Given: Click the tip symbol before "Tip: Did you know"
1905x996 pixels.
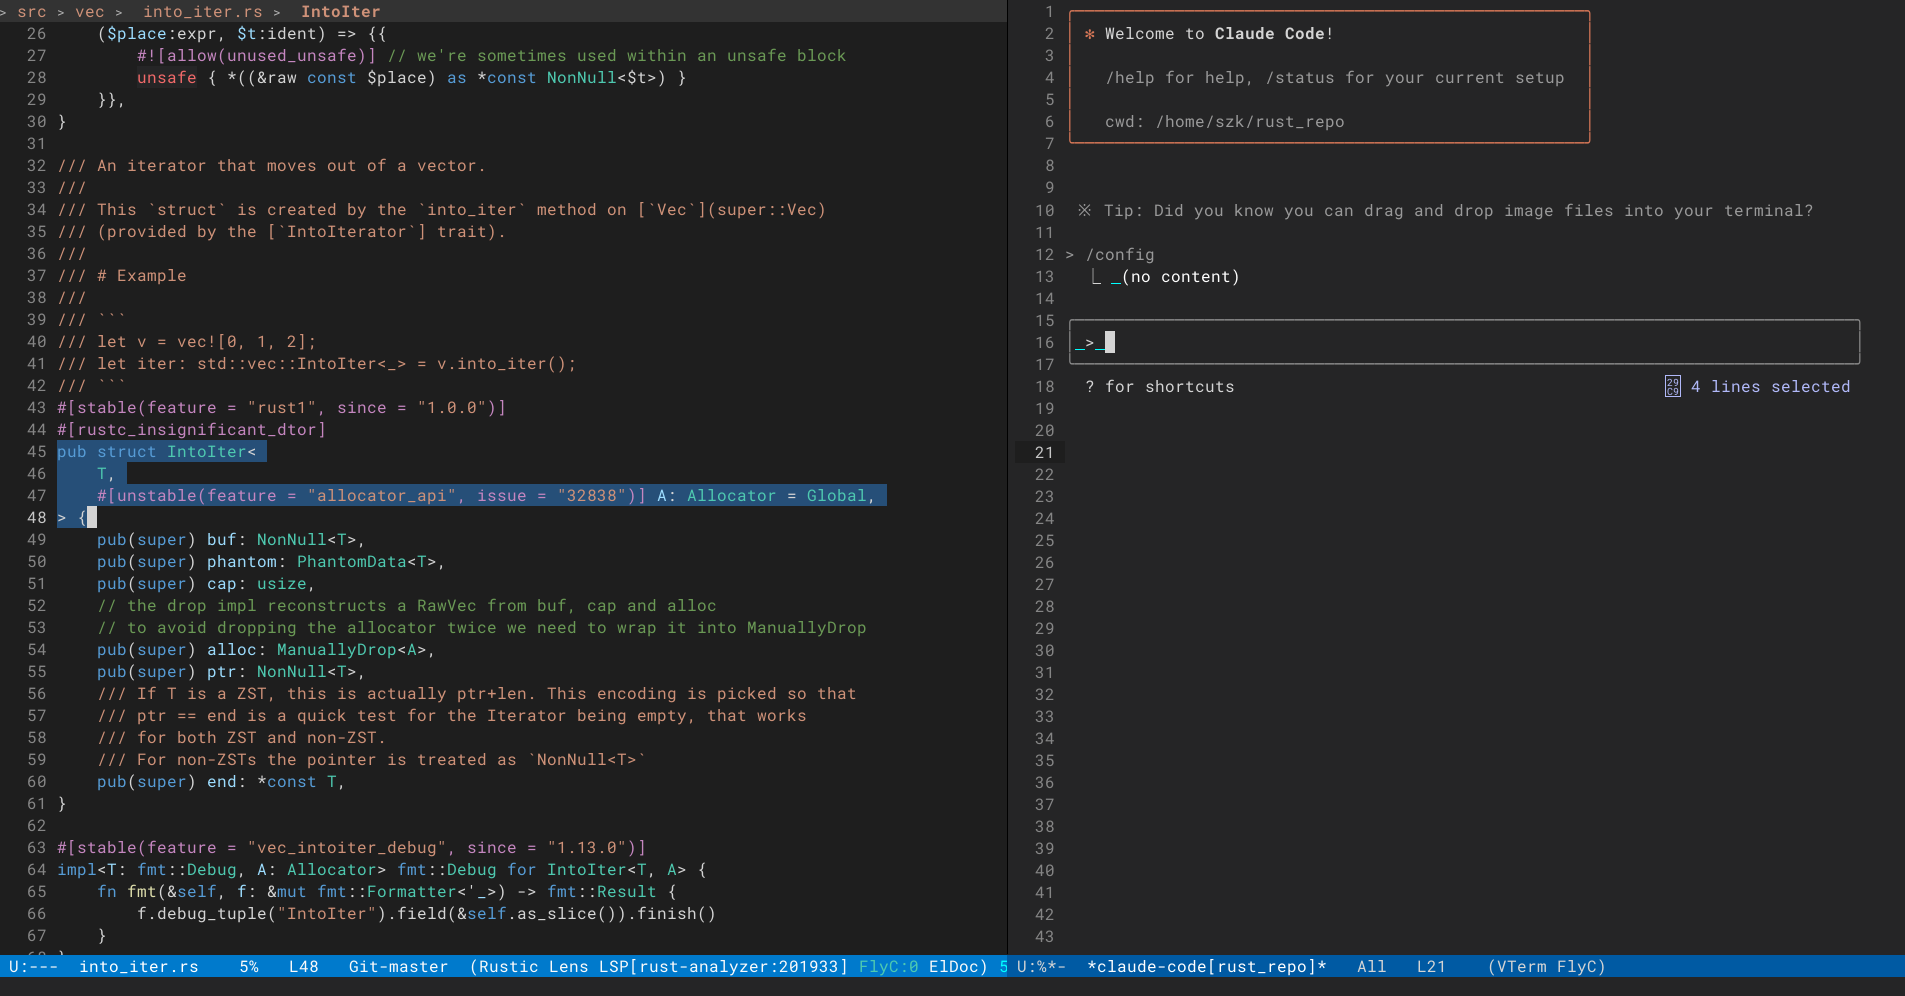Looking at the screenshot, I should coord(1085,211).
